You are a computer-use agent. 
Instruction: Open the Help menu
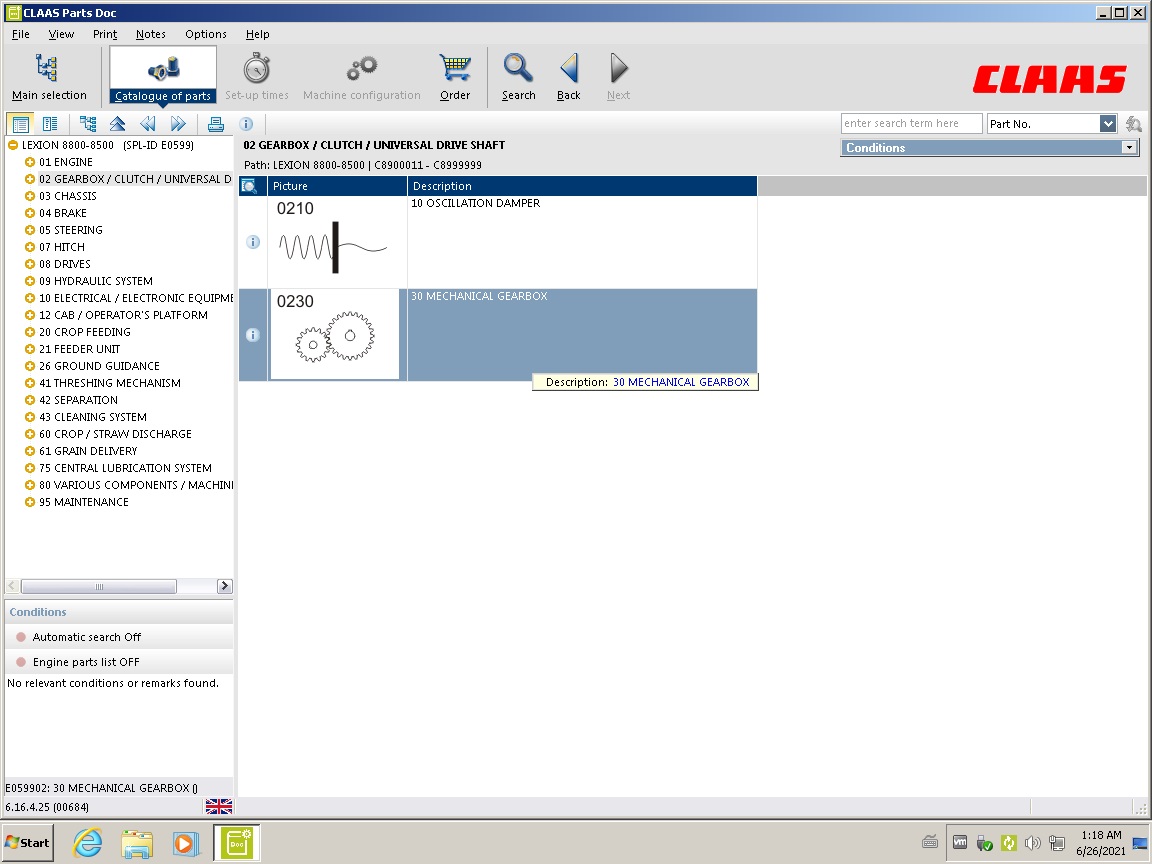257,34
